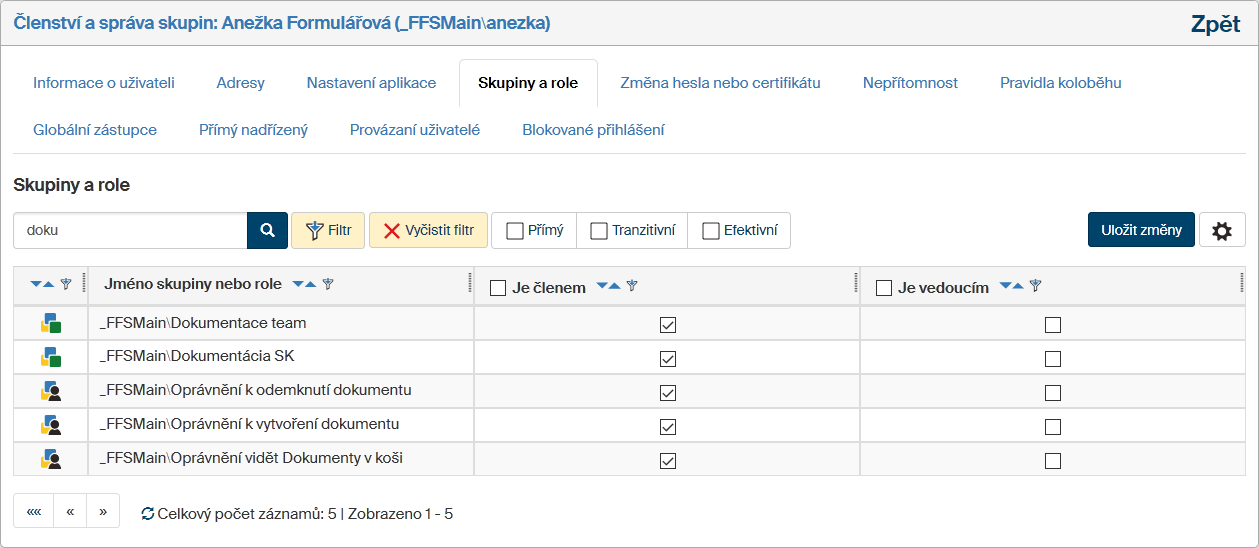Screen dimensions: 1259x548
Task: Click filter funnel icon in Jméno skupiny column
Action: pyautogui.click(x=328, y=285)
